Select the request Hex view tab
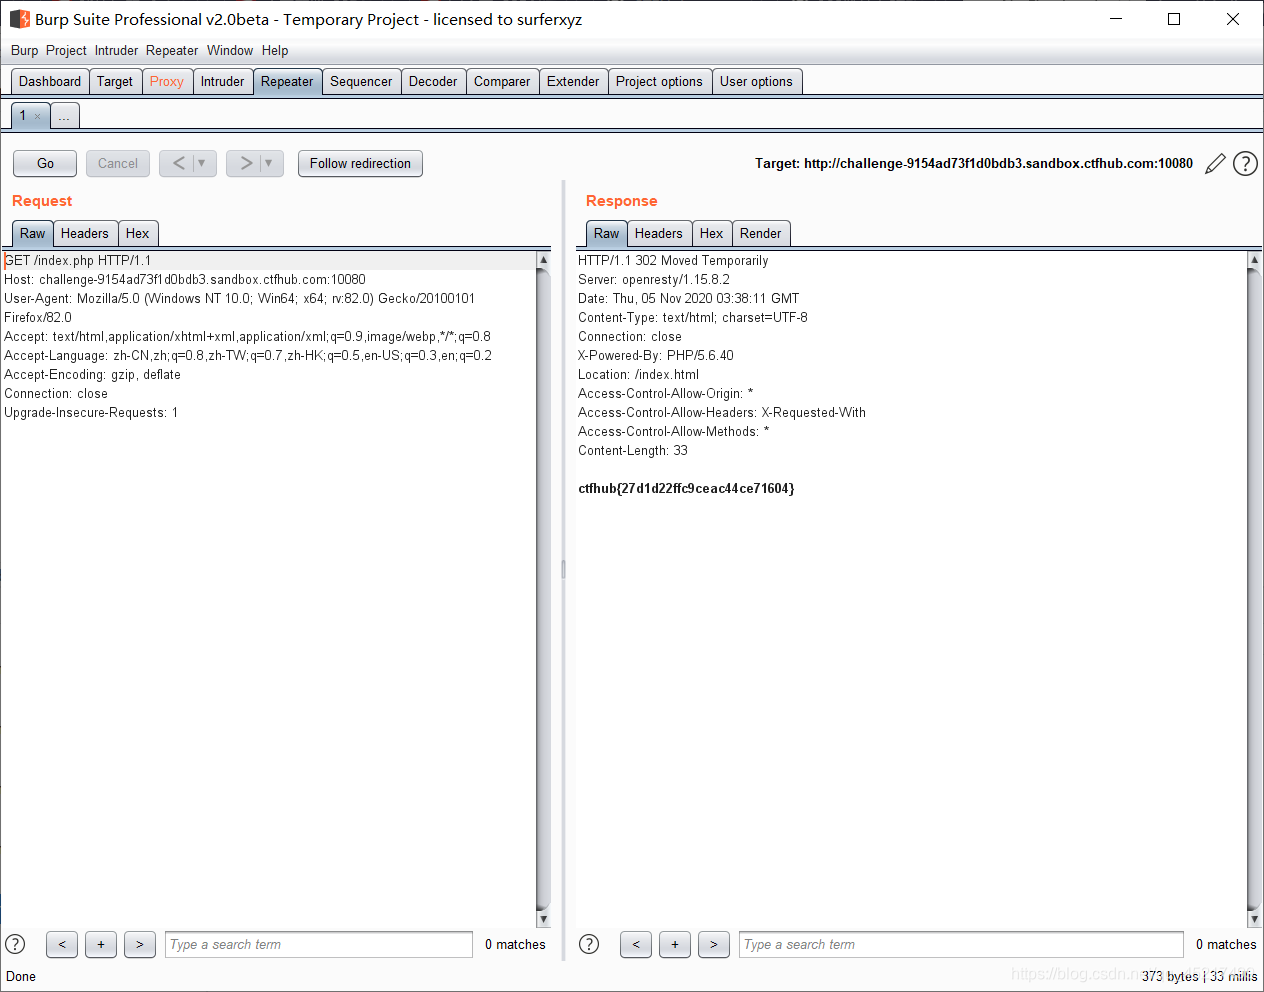Image resolution: width=1264 pixels, height=992 pixels. 138,234
